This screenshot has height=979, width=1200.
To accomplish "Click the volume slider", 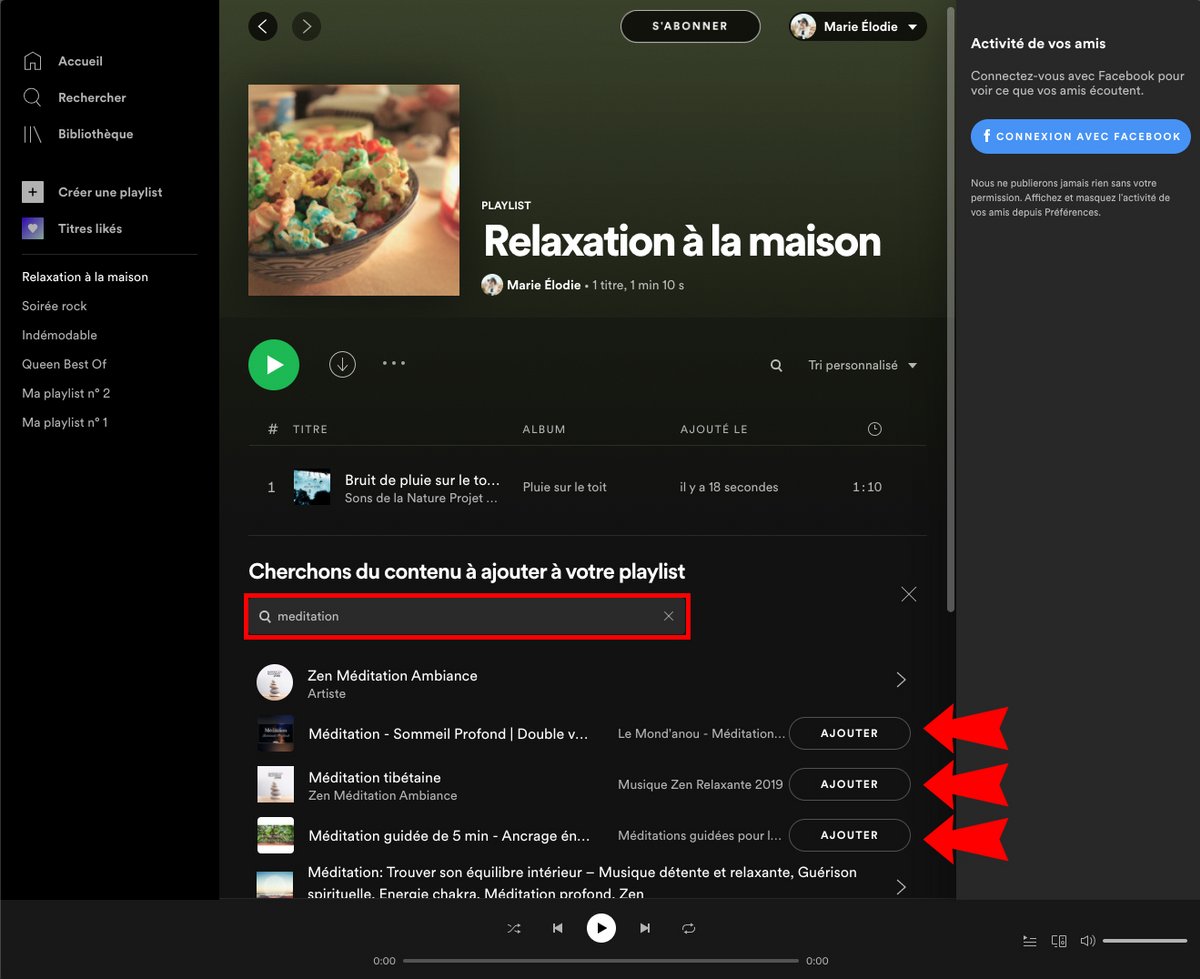I will pos(1145,941).
